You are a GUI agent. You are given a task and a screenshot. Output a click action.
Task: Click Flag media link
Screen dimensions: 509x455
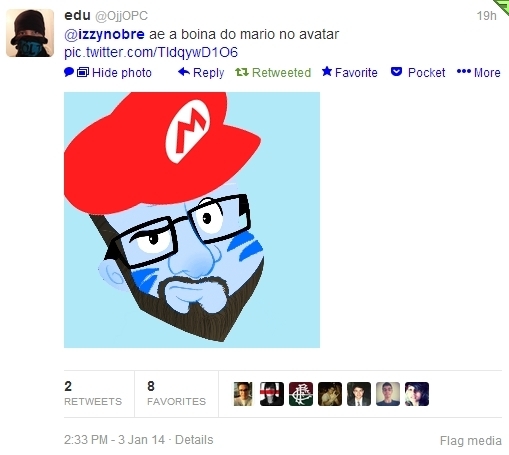pos(471,441)
